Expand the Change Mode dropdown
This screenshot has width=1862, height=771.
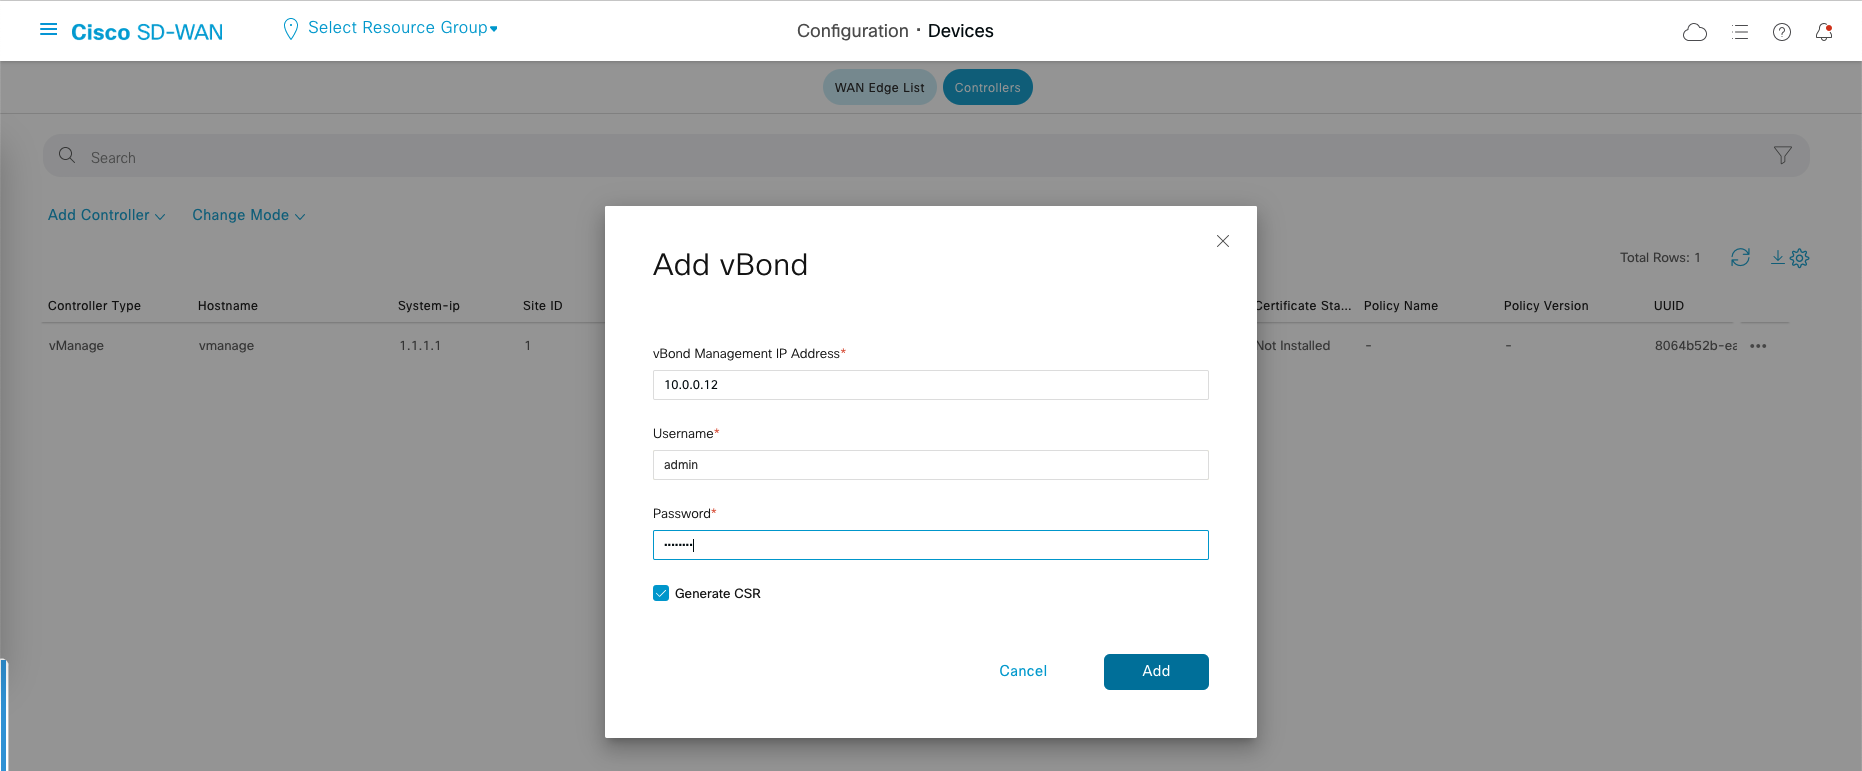(x=248, y=215)
